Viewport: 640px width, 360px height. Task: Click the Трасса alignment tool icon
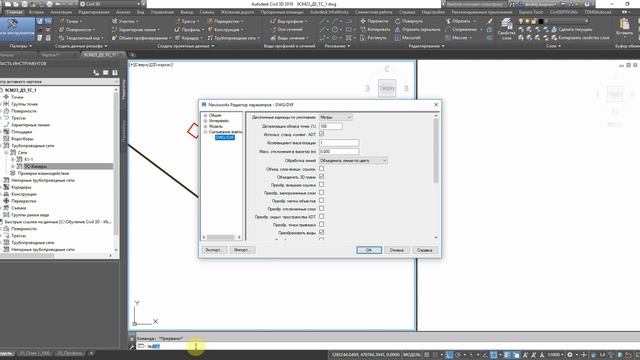(178, 21)
